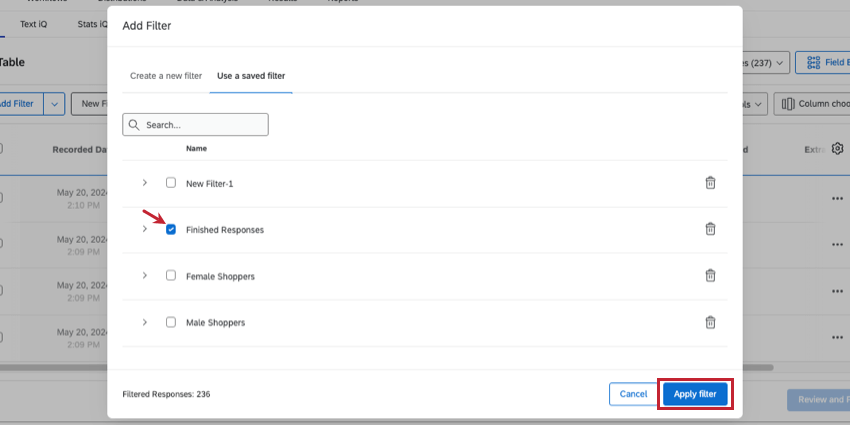
Task: Expand the Male Shoppers filter row
Action: 145,322
